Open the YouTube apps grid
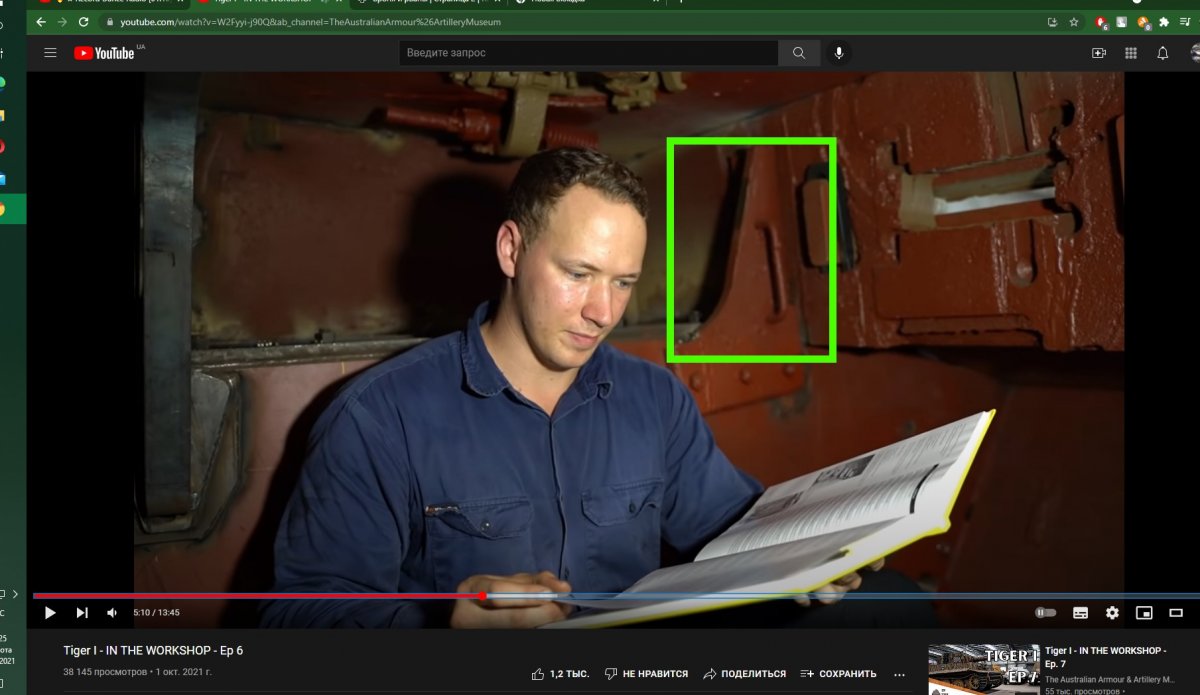This screenshot has width=1200, height=695. tap(1131, 53)
